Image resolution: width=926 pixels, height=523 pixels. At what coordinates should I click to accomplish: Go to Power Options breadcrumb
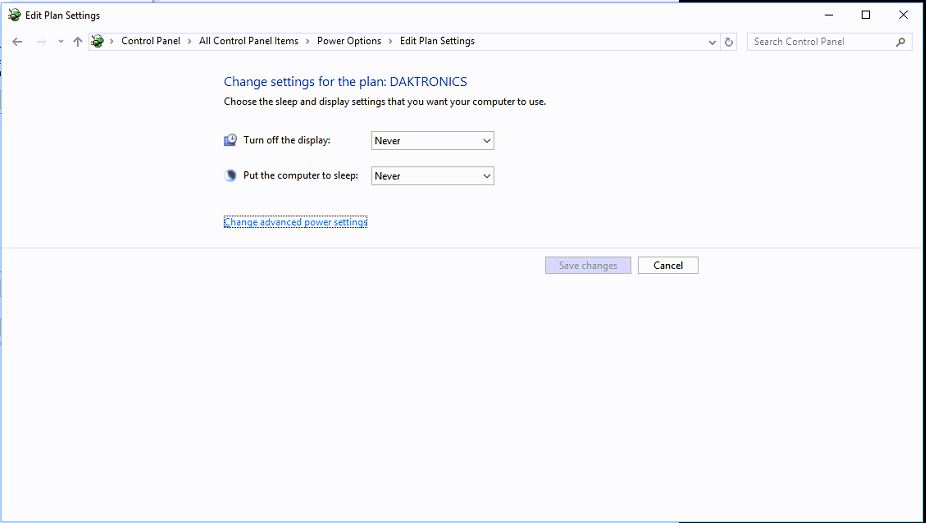click(349, 41)
